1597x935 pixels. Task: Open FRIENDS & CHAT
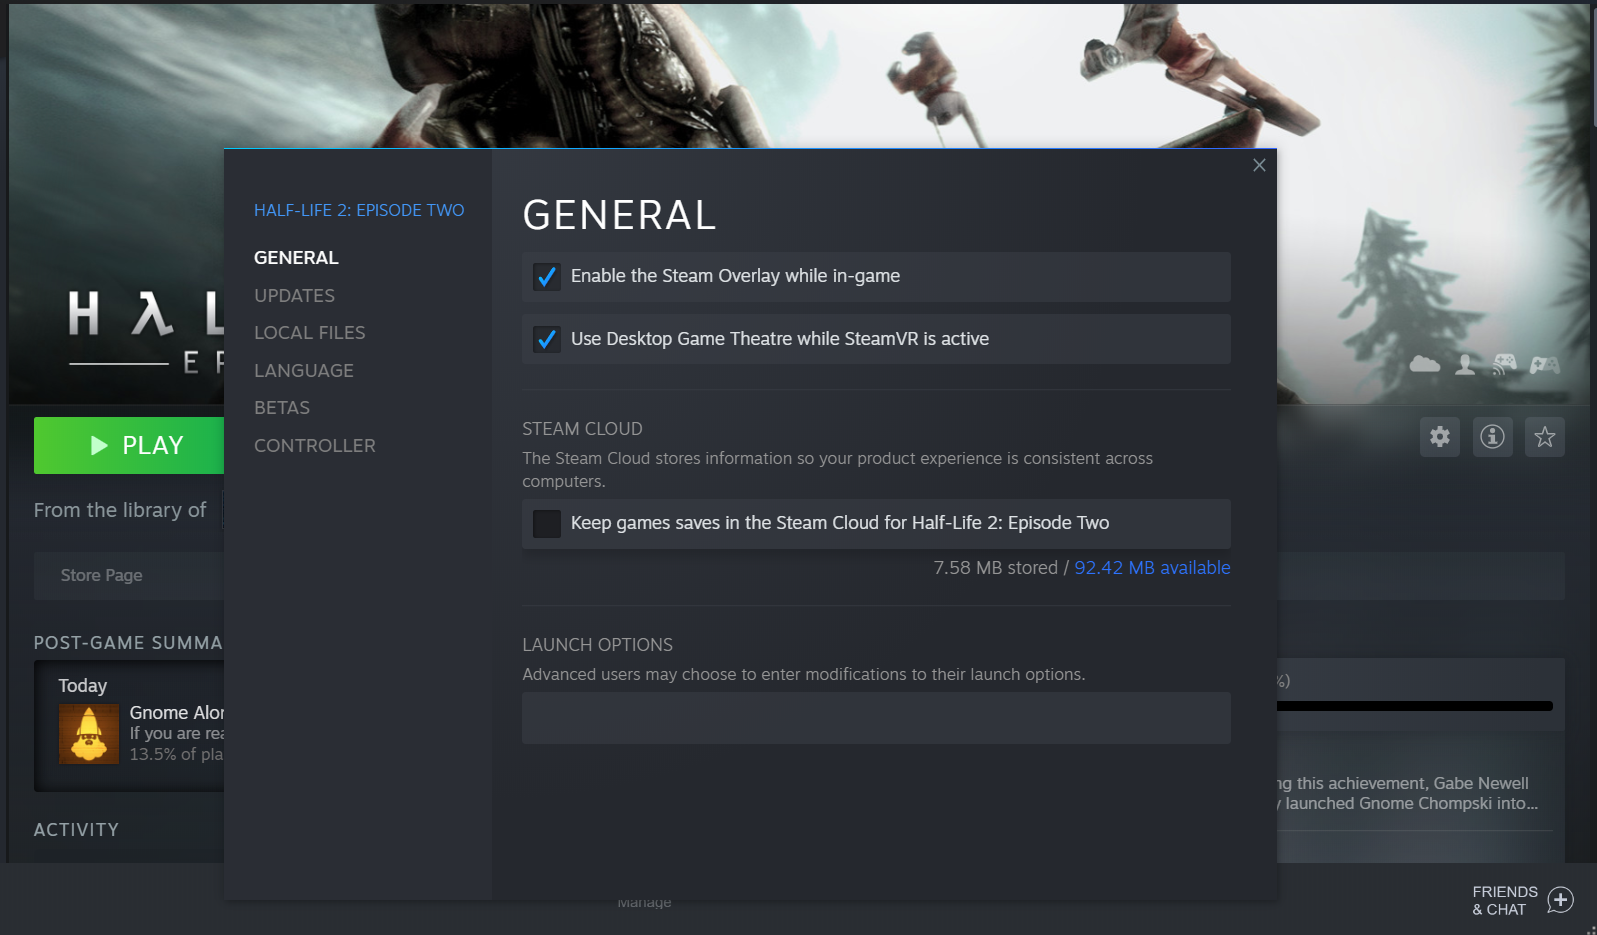pos(1505,900)
